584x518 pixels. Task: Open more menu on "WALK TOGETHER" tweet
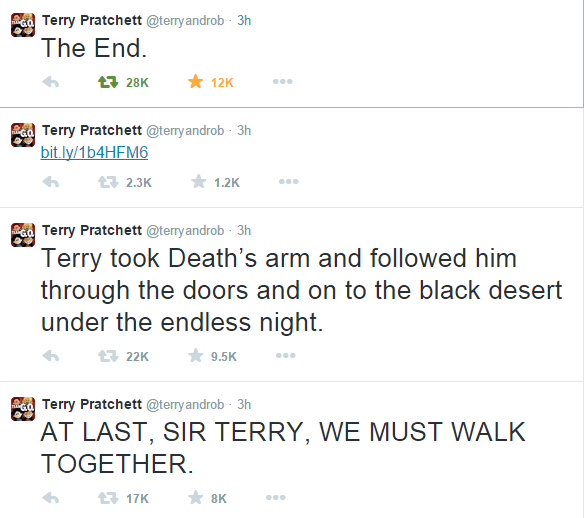[x=276, y=498]
